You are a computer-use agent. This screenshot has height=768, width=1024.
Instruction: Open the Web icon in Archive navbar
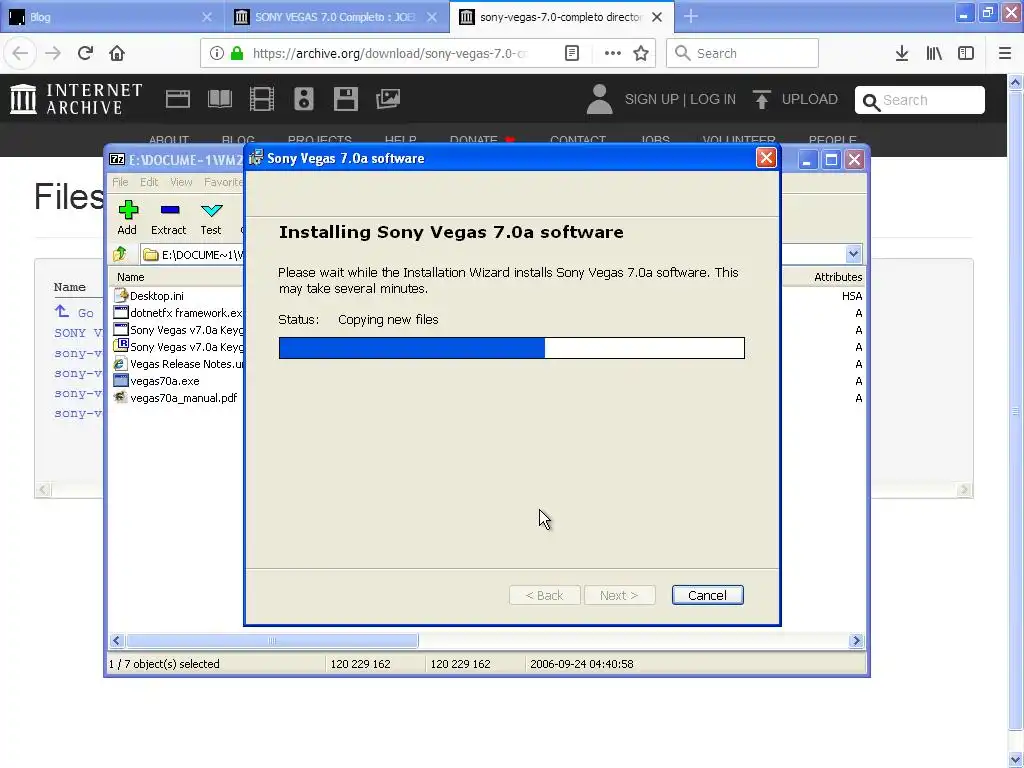178,99
